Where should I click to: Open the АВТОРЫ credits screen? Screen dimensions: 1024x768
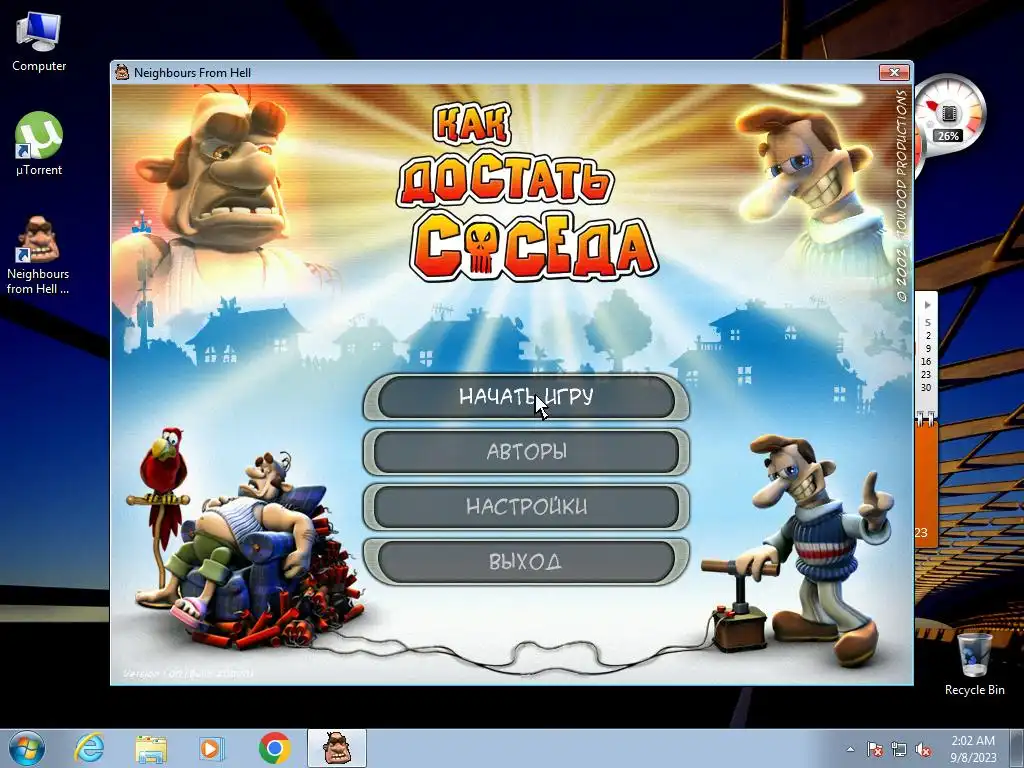click(526, 451)
